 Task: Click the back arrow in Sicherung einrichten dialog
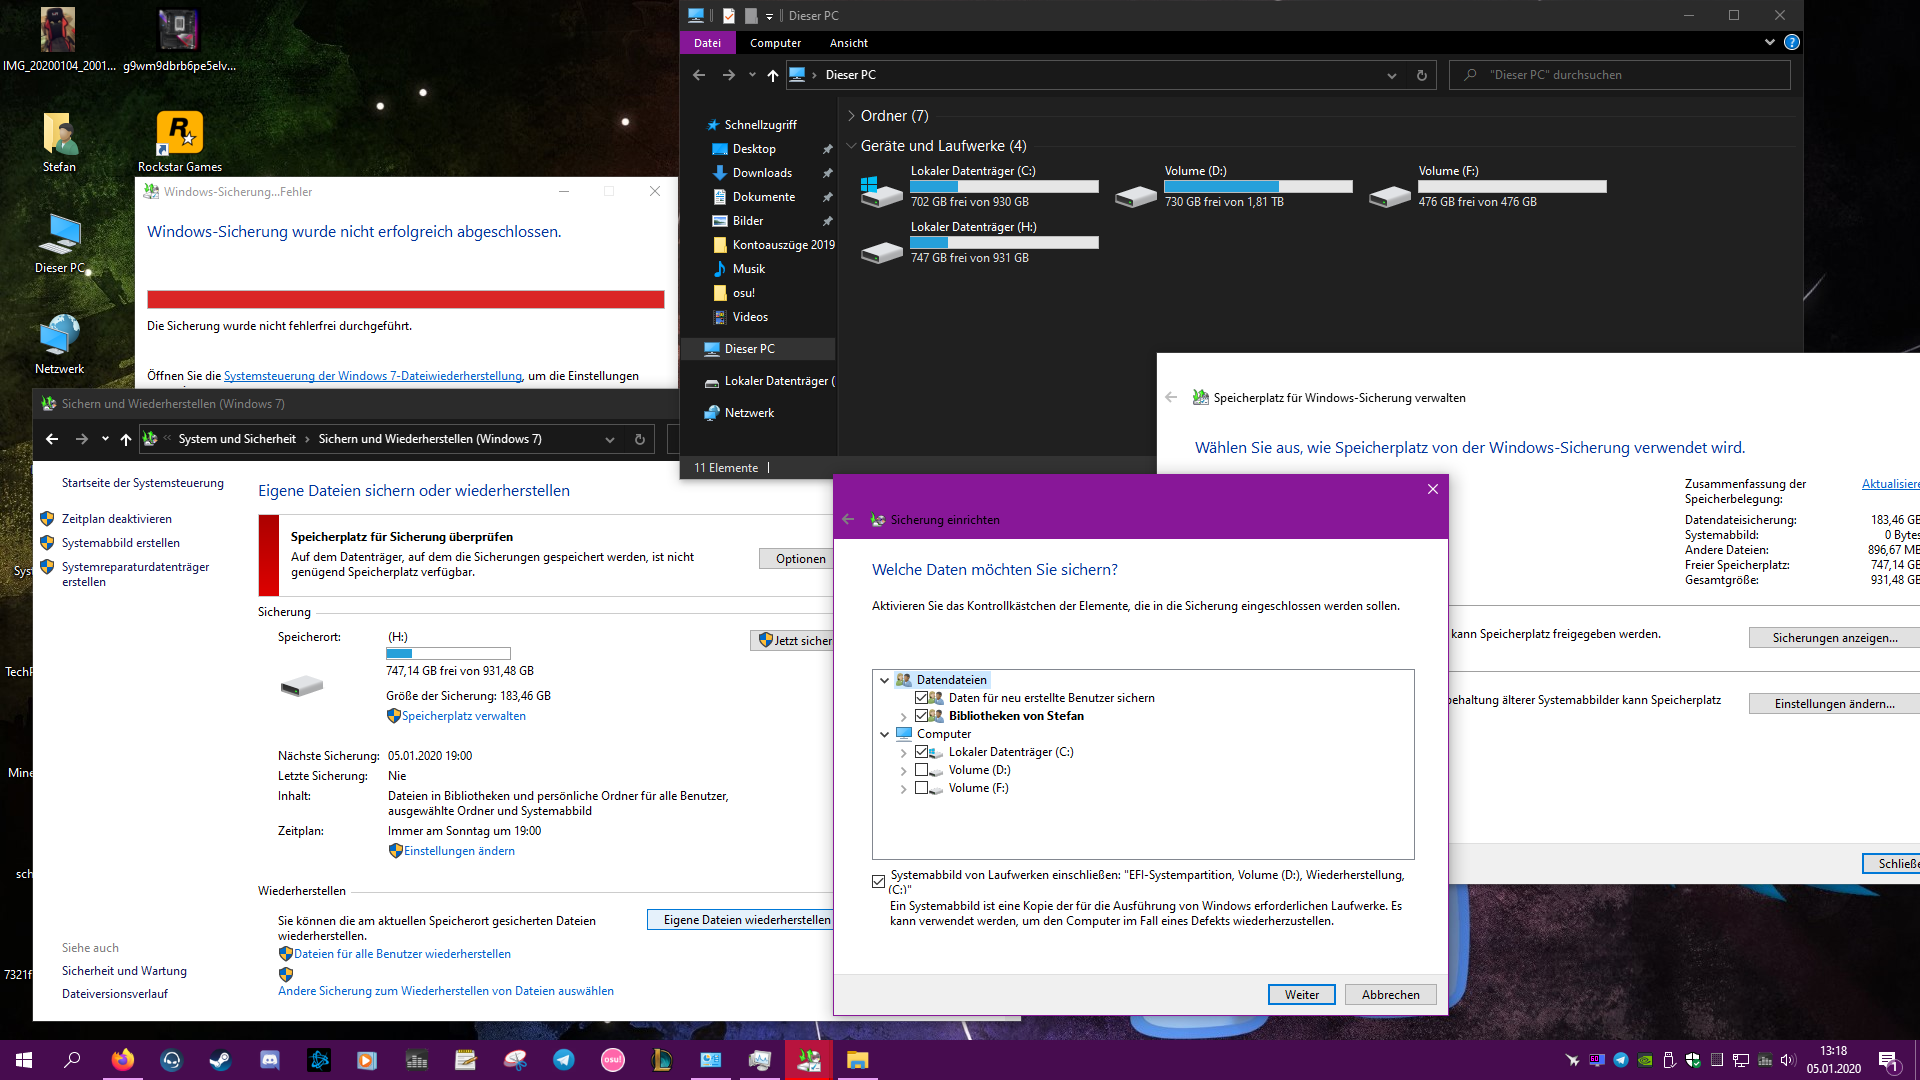click(848, 519)
